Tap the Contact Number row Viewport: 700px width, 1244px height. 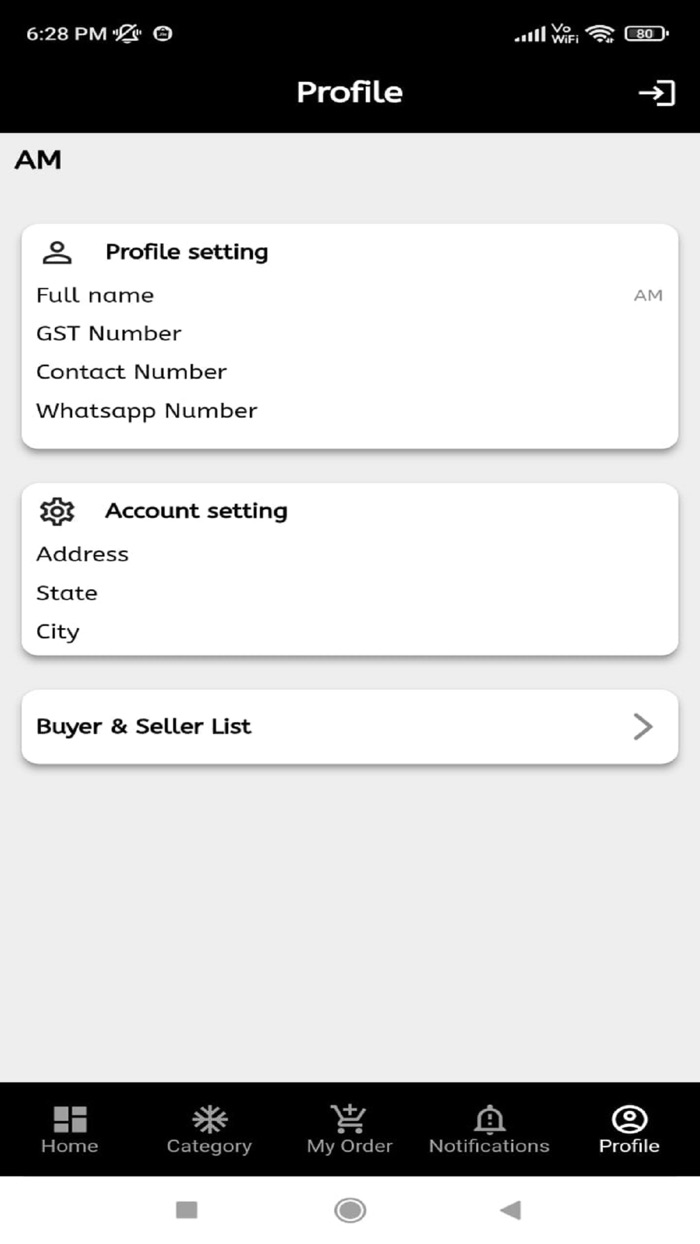[x=349, y=372]
